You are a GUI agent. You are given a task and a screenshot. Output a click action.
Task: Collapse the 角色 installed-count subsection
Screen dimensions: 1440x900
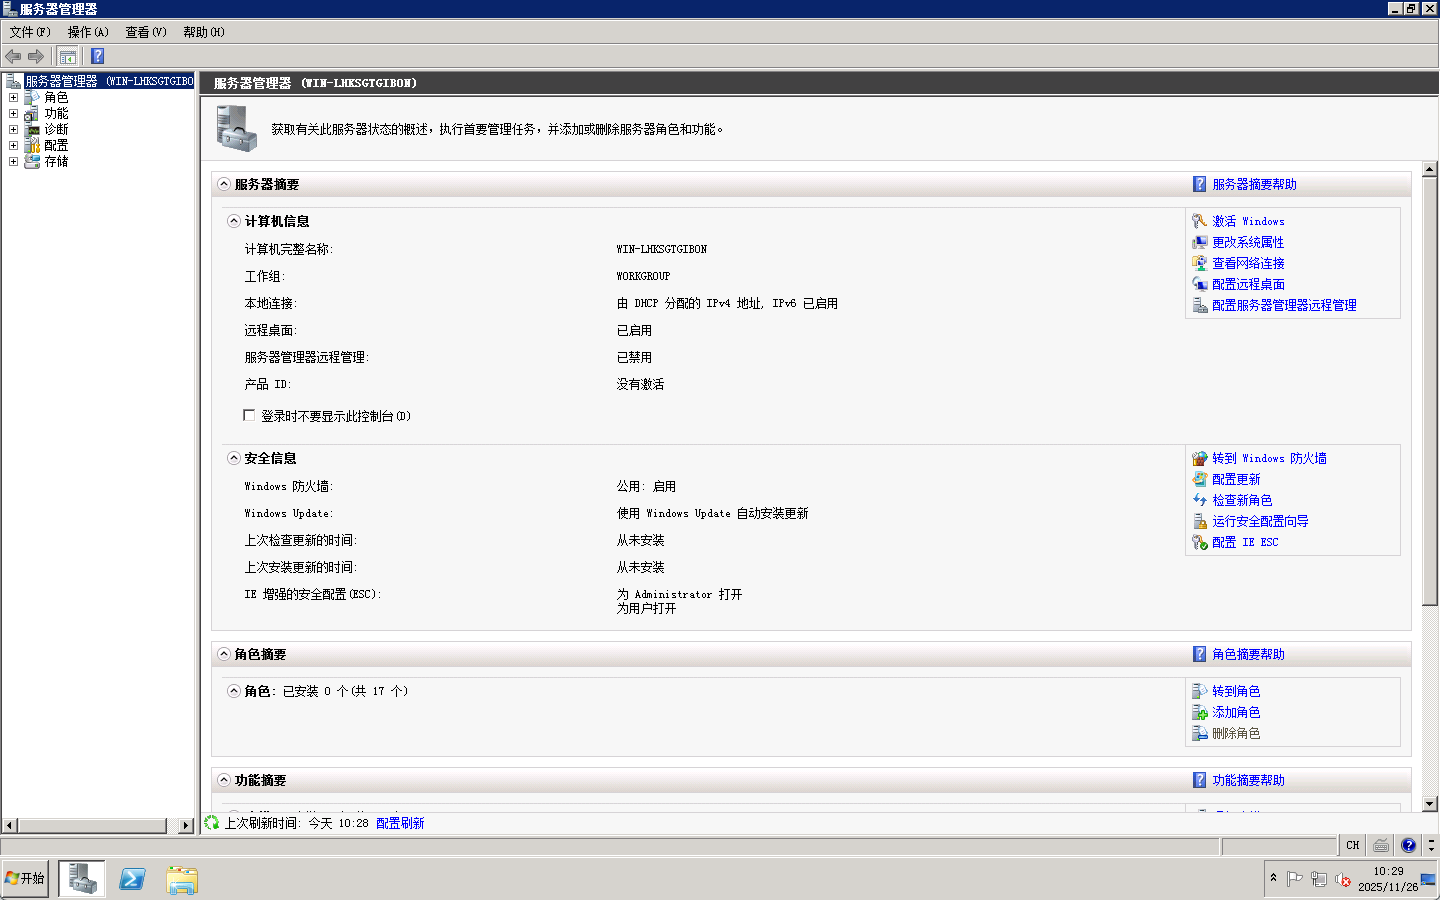[234, 691]
